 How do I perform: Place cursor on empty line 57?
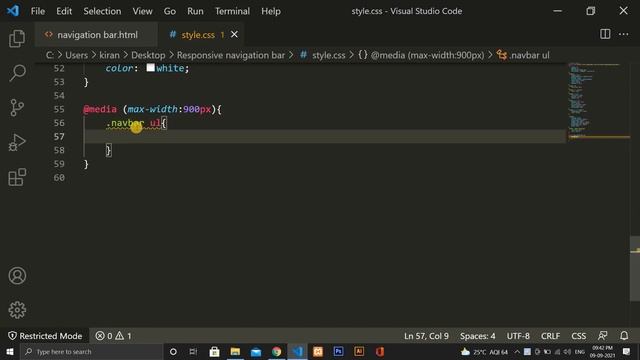[x=324, y=136]
